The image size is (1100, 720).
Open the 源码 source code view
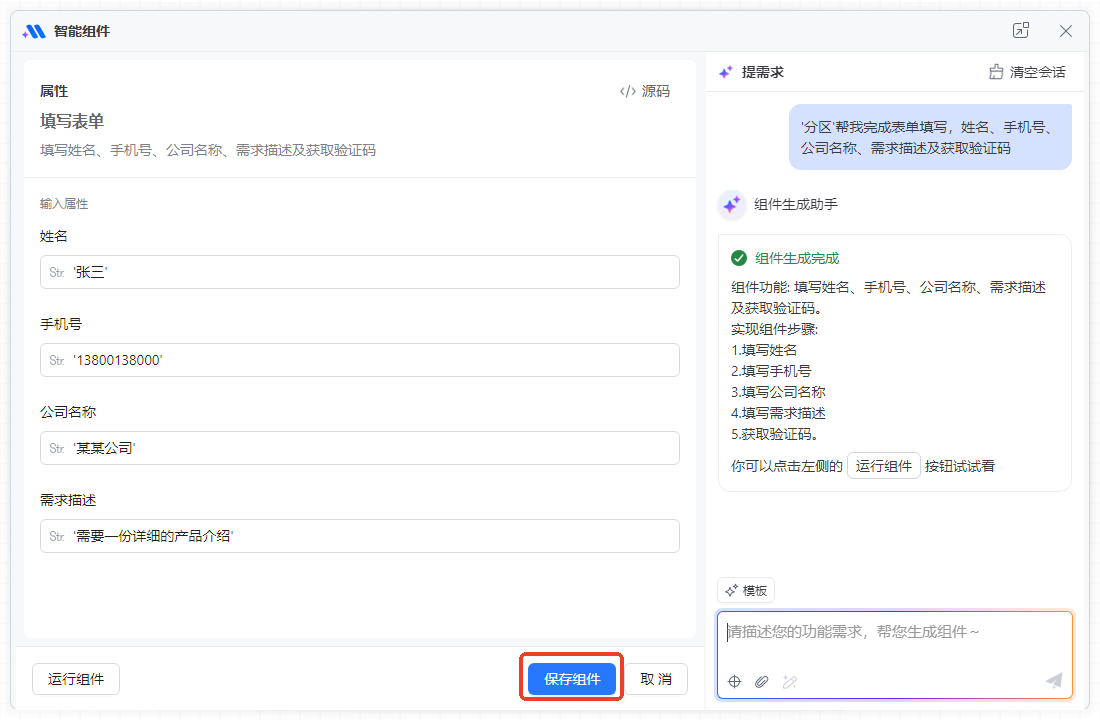(x=645, y=91)
